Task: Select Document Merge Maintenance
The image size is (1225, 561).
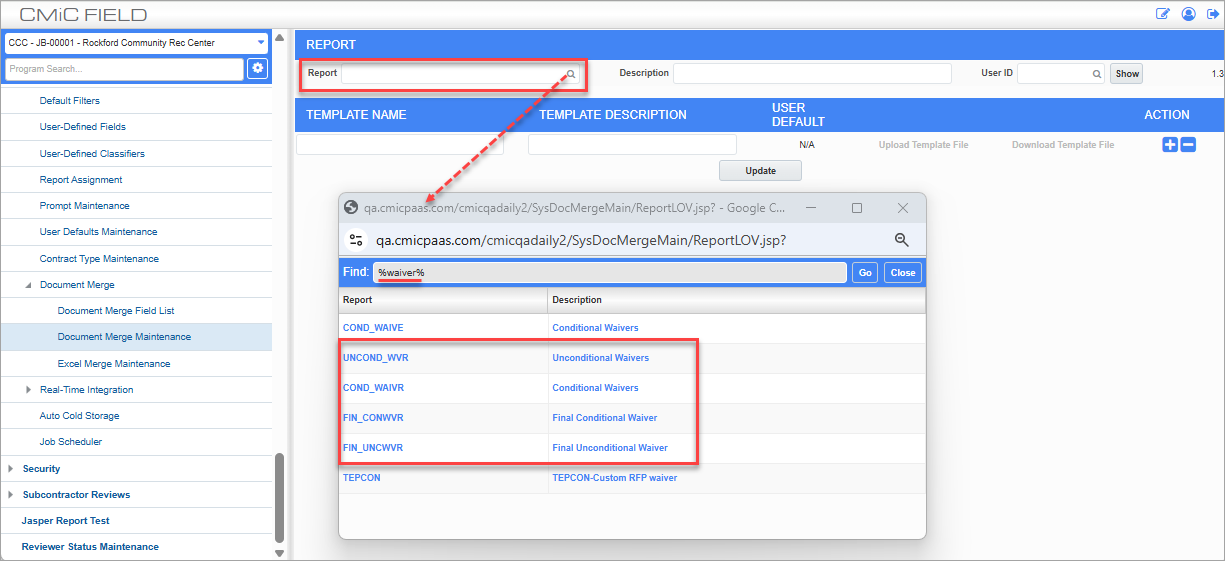Action: tap(124, 337)
